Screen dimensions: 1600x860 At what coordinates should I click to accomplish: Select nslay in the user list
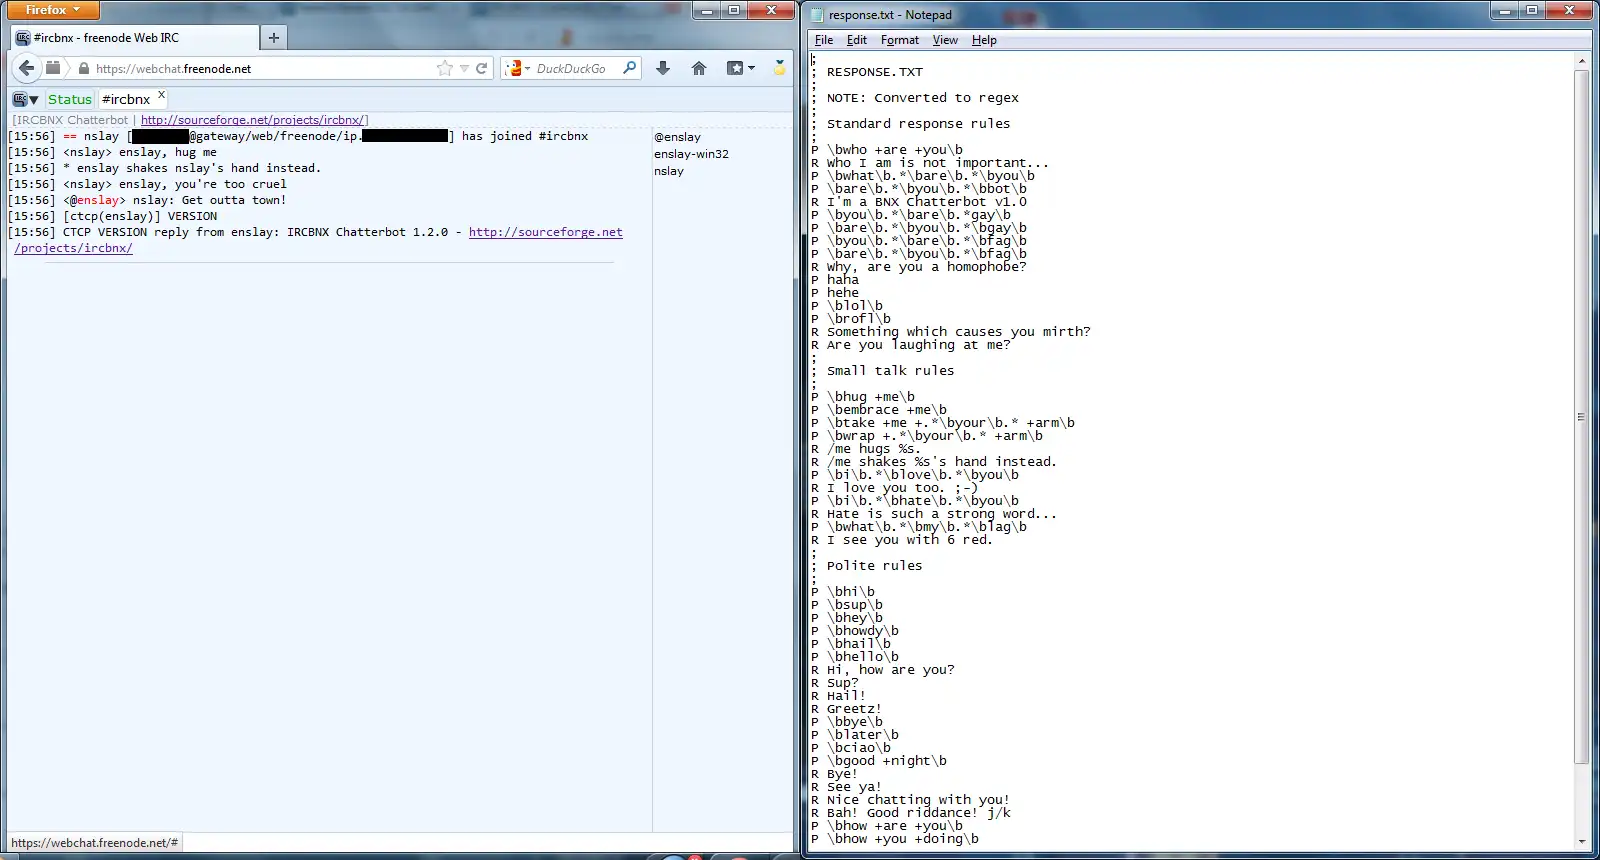coord(669,171)
